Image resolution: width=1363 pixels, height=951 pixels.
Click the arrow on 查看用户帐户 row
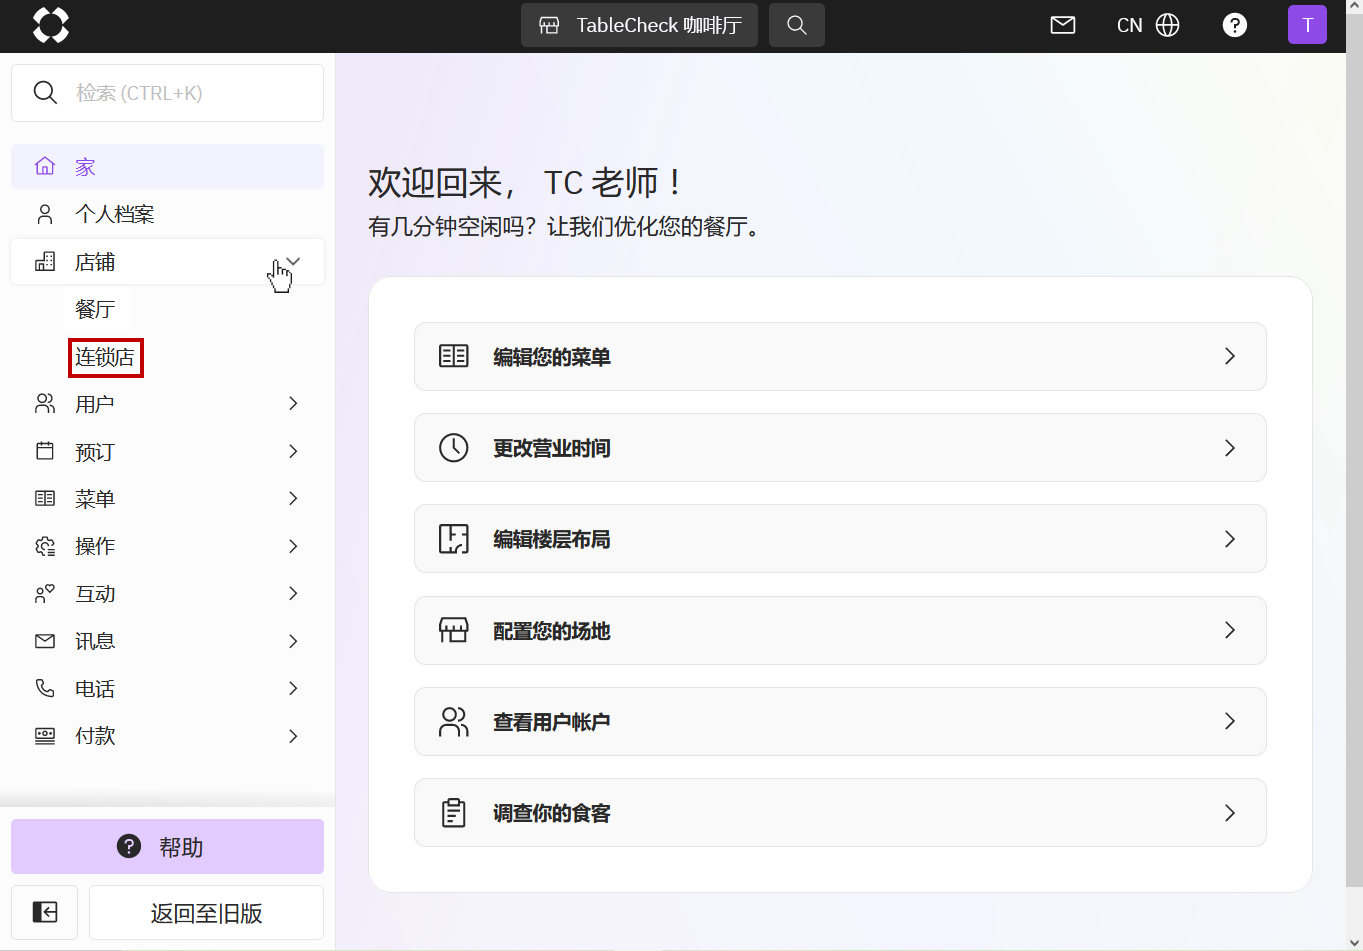(1230, 721)
